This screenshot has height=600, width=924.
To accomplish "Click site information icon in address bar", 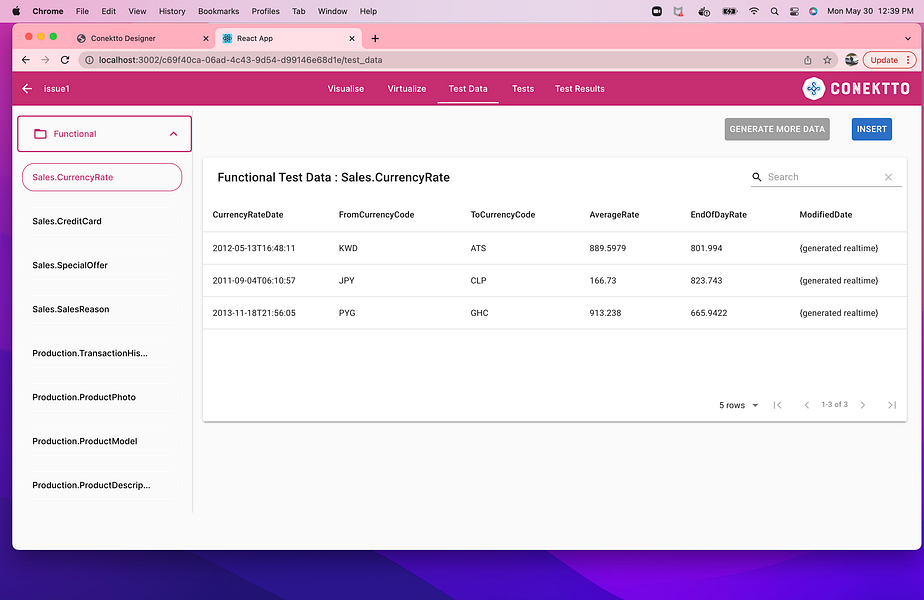I will [89, 60].
